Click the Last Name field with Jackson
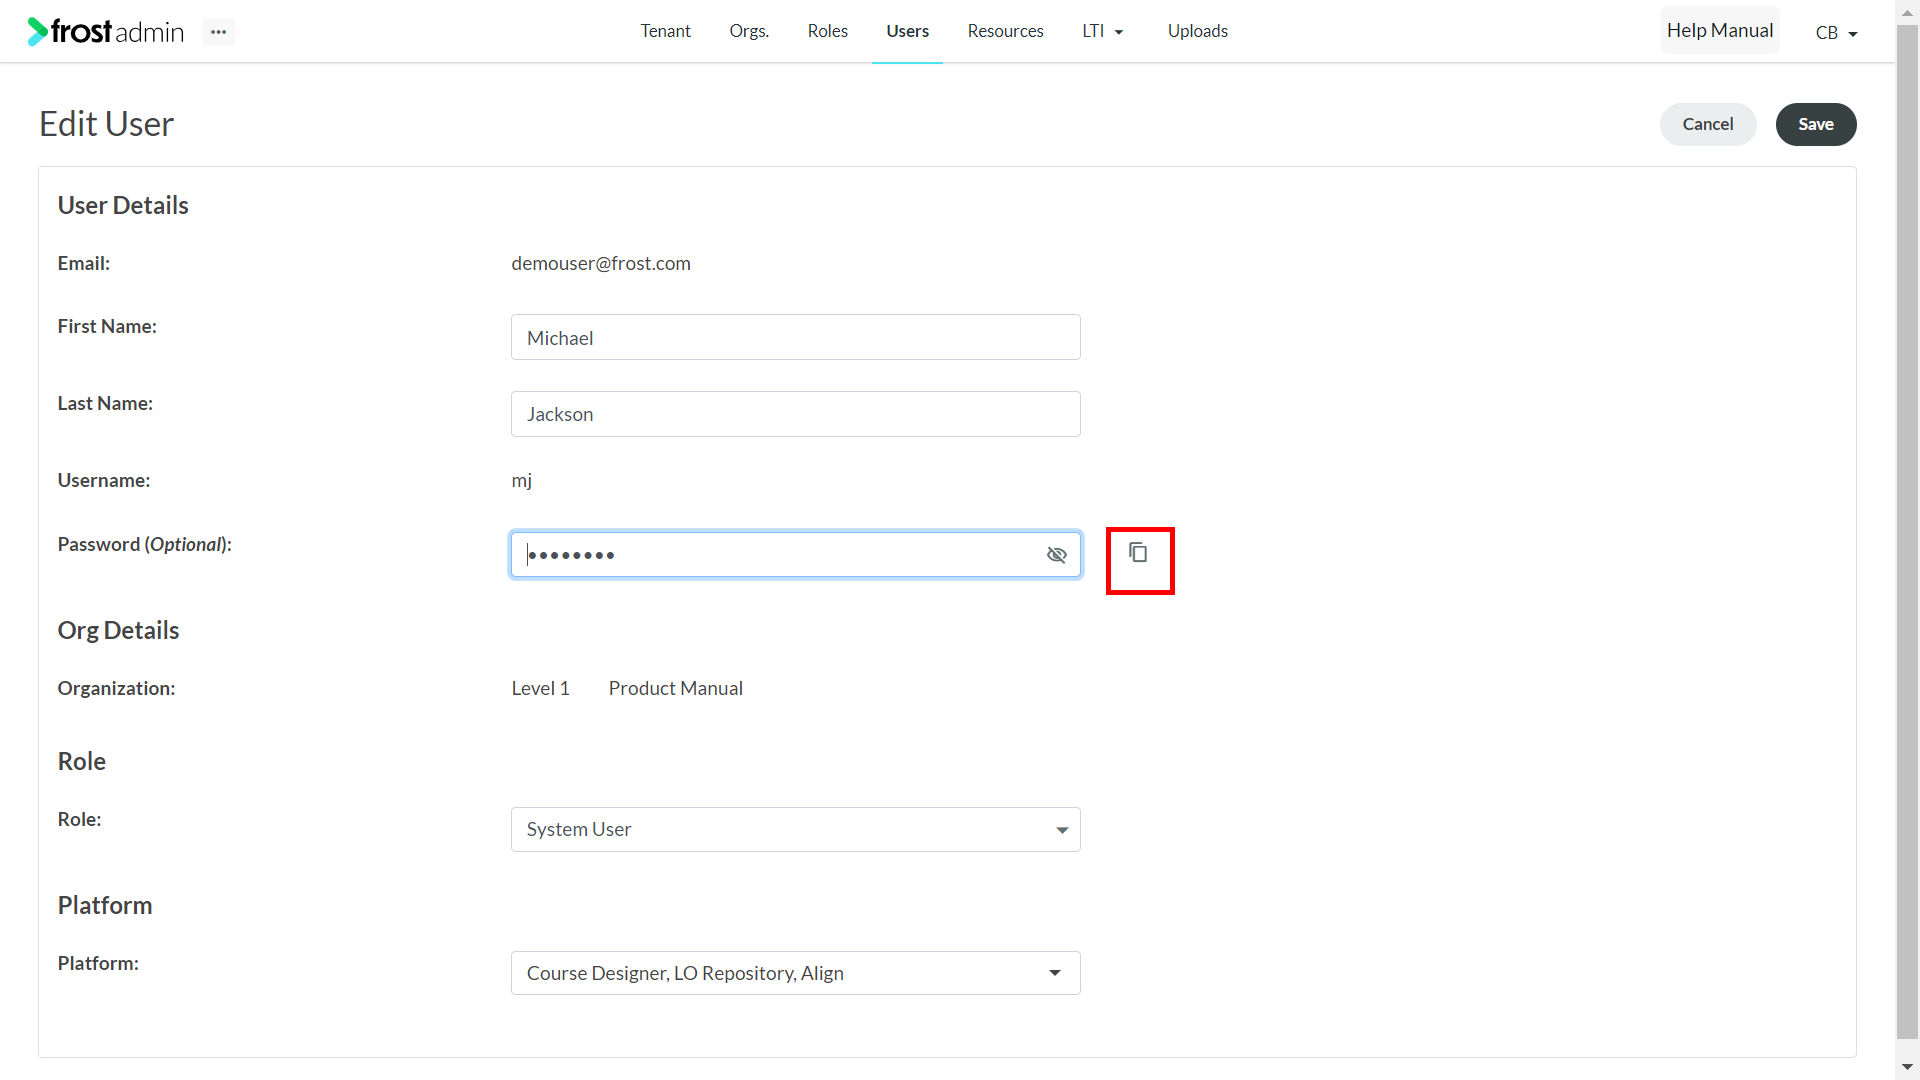Screen dimensions: 1920x1080 click(796, 414)
